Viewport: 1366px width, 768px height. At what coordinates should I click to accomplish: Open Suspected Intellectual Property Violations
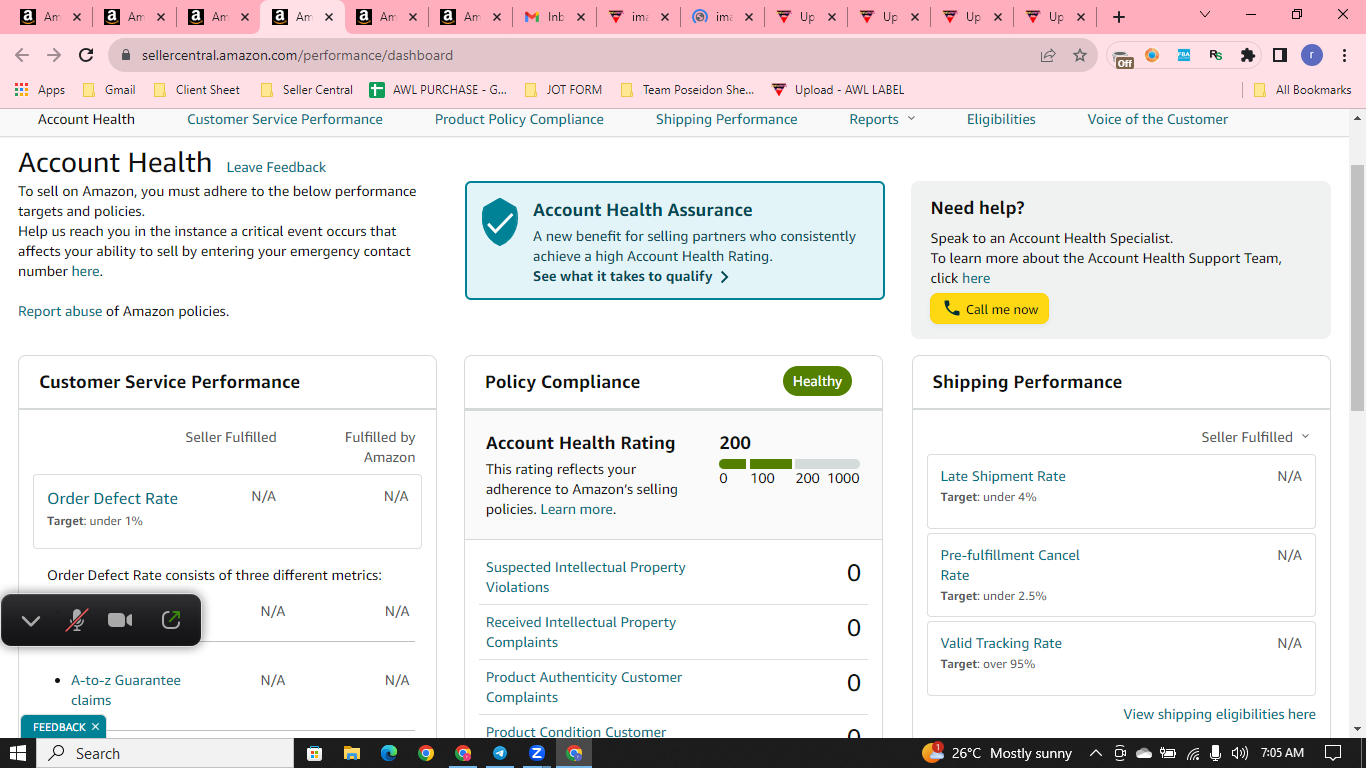click(586, 577)
